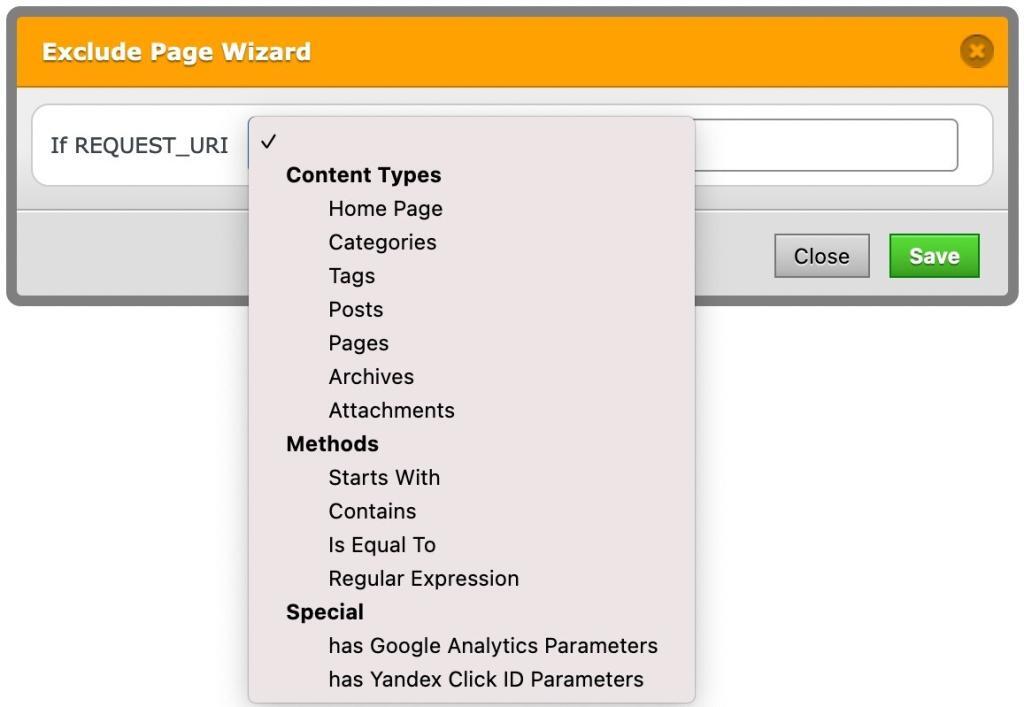Choose Home Page content type
The height and width of the screenshot is (707, 1024).
point(385,209)
